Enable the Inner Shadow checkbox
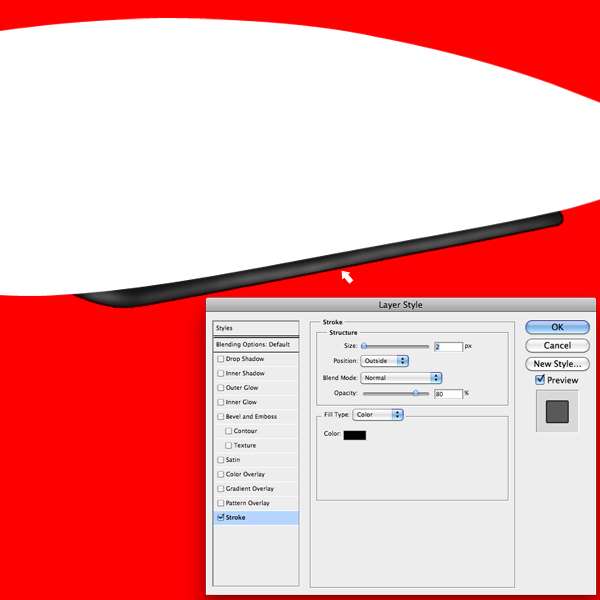 pos(221,373)
